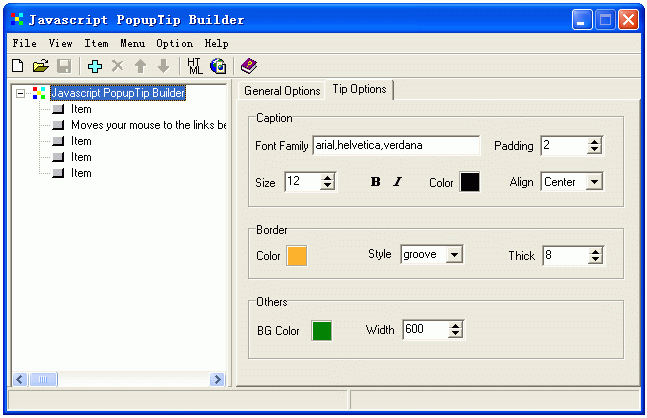Click the Size value field
647x418 pixels.
click(302, 182)
